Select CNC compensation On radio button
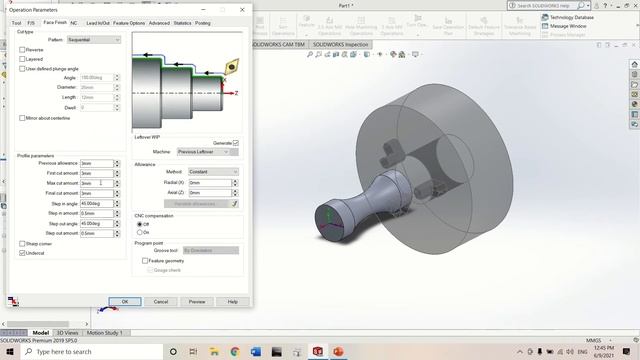This screenshot has width=640, height=360. click(x=140, y=232)
